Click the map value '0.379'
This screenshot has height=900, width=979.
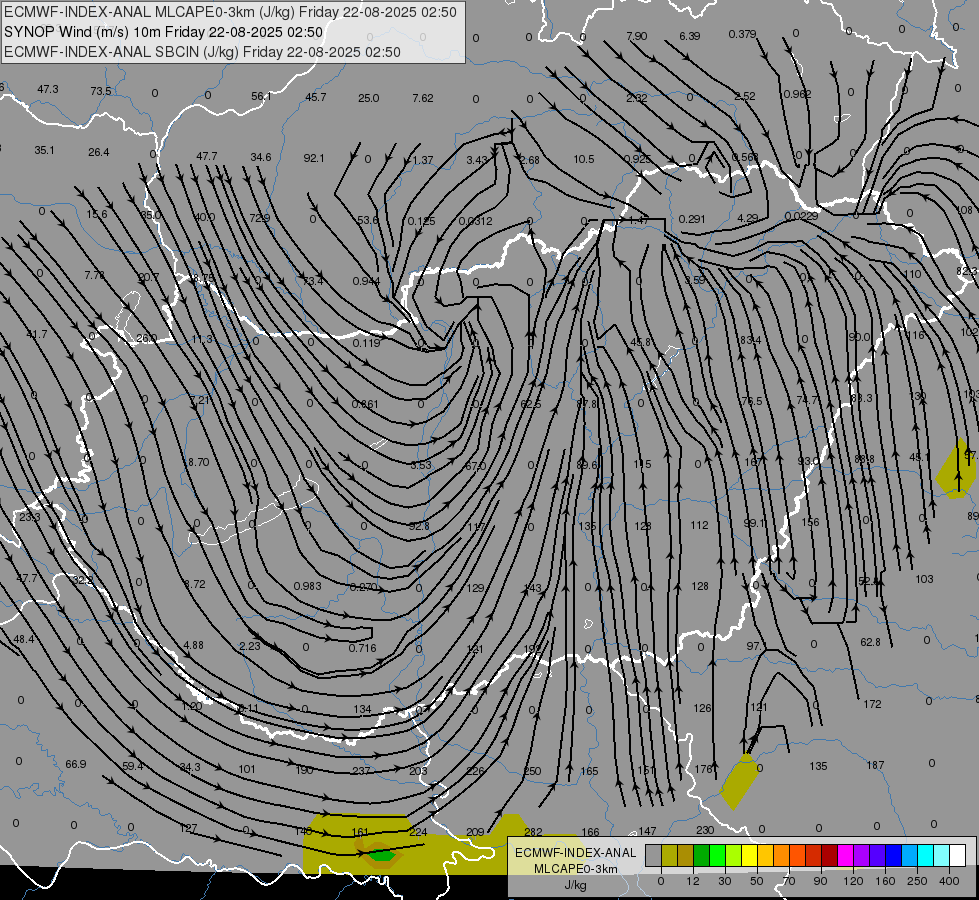point(742,34)
